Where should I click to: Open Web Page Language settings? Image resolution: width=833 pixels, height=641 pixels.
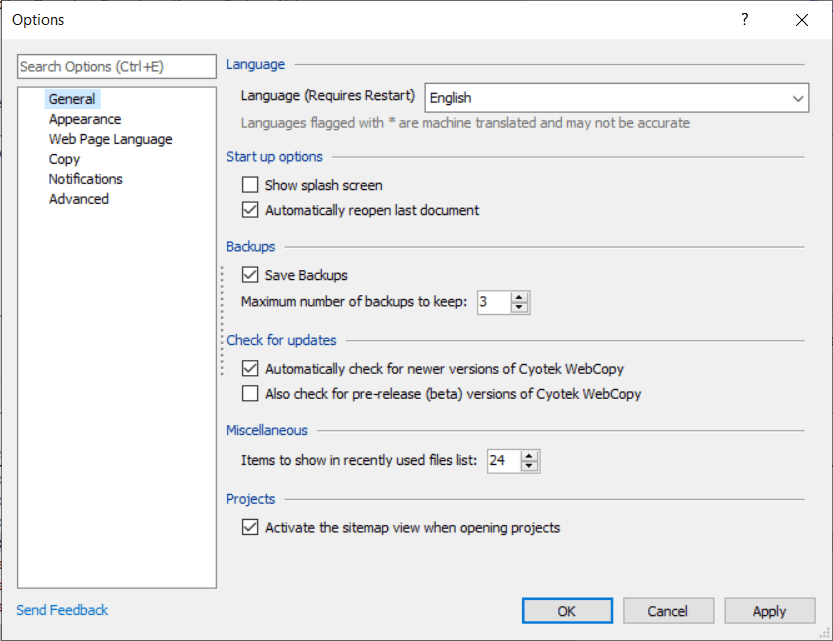tap(110, 139)
